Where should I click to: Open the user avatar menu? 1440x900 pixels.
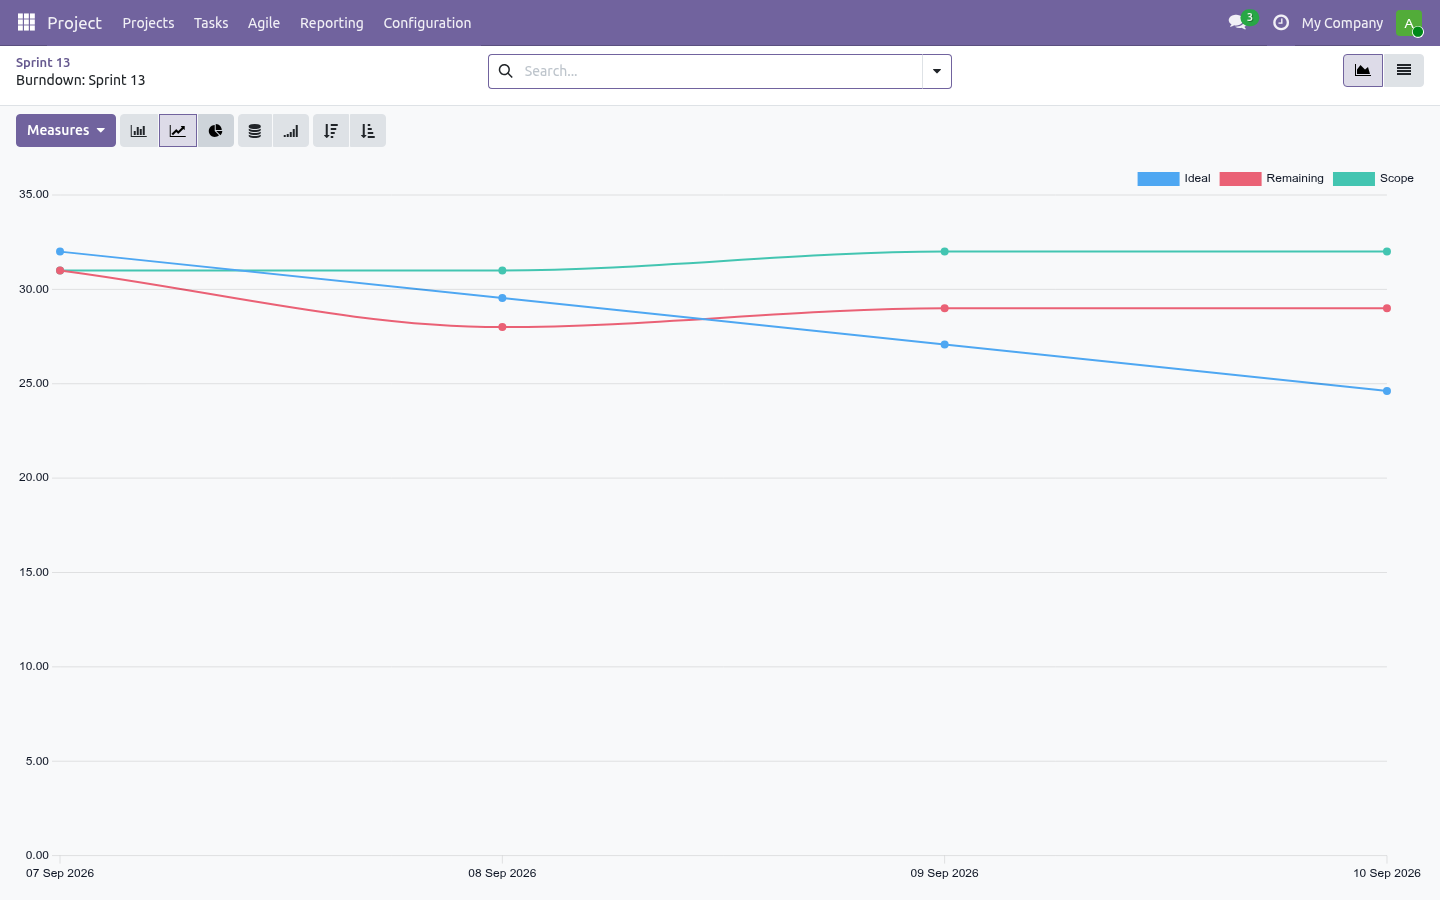pos(1409,22)
